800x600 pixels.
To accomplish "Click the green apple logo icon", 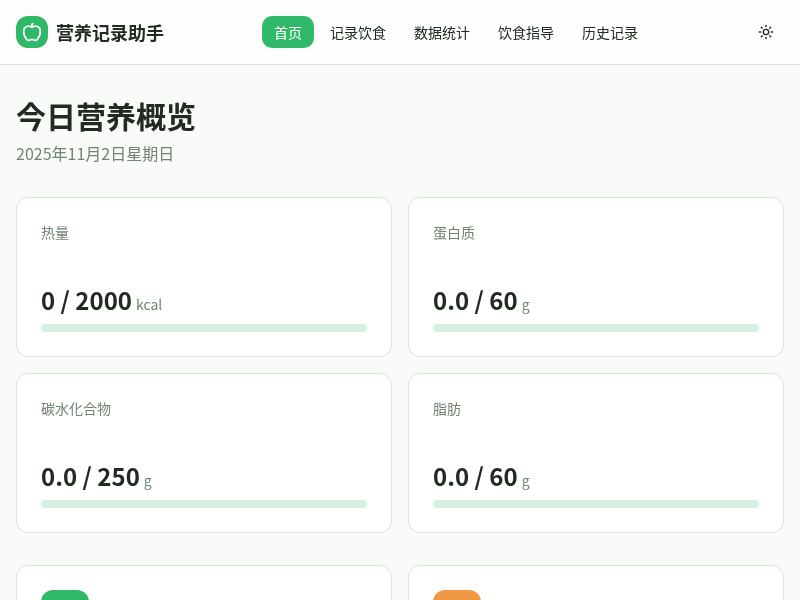I will [x=32, y=32].
